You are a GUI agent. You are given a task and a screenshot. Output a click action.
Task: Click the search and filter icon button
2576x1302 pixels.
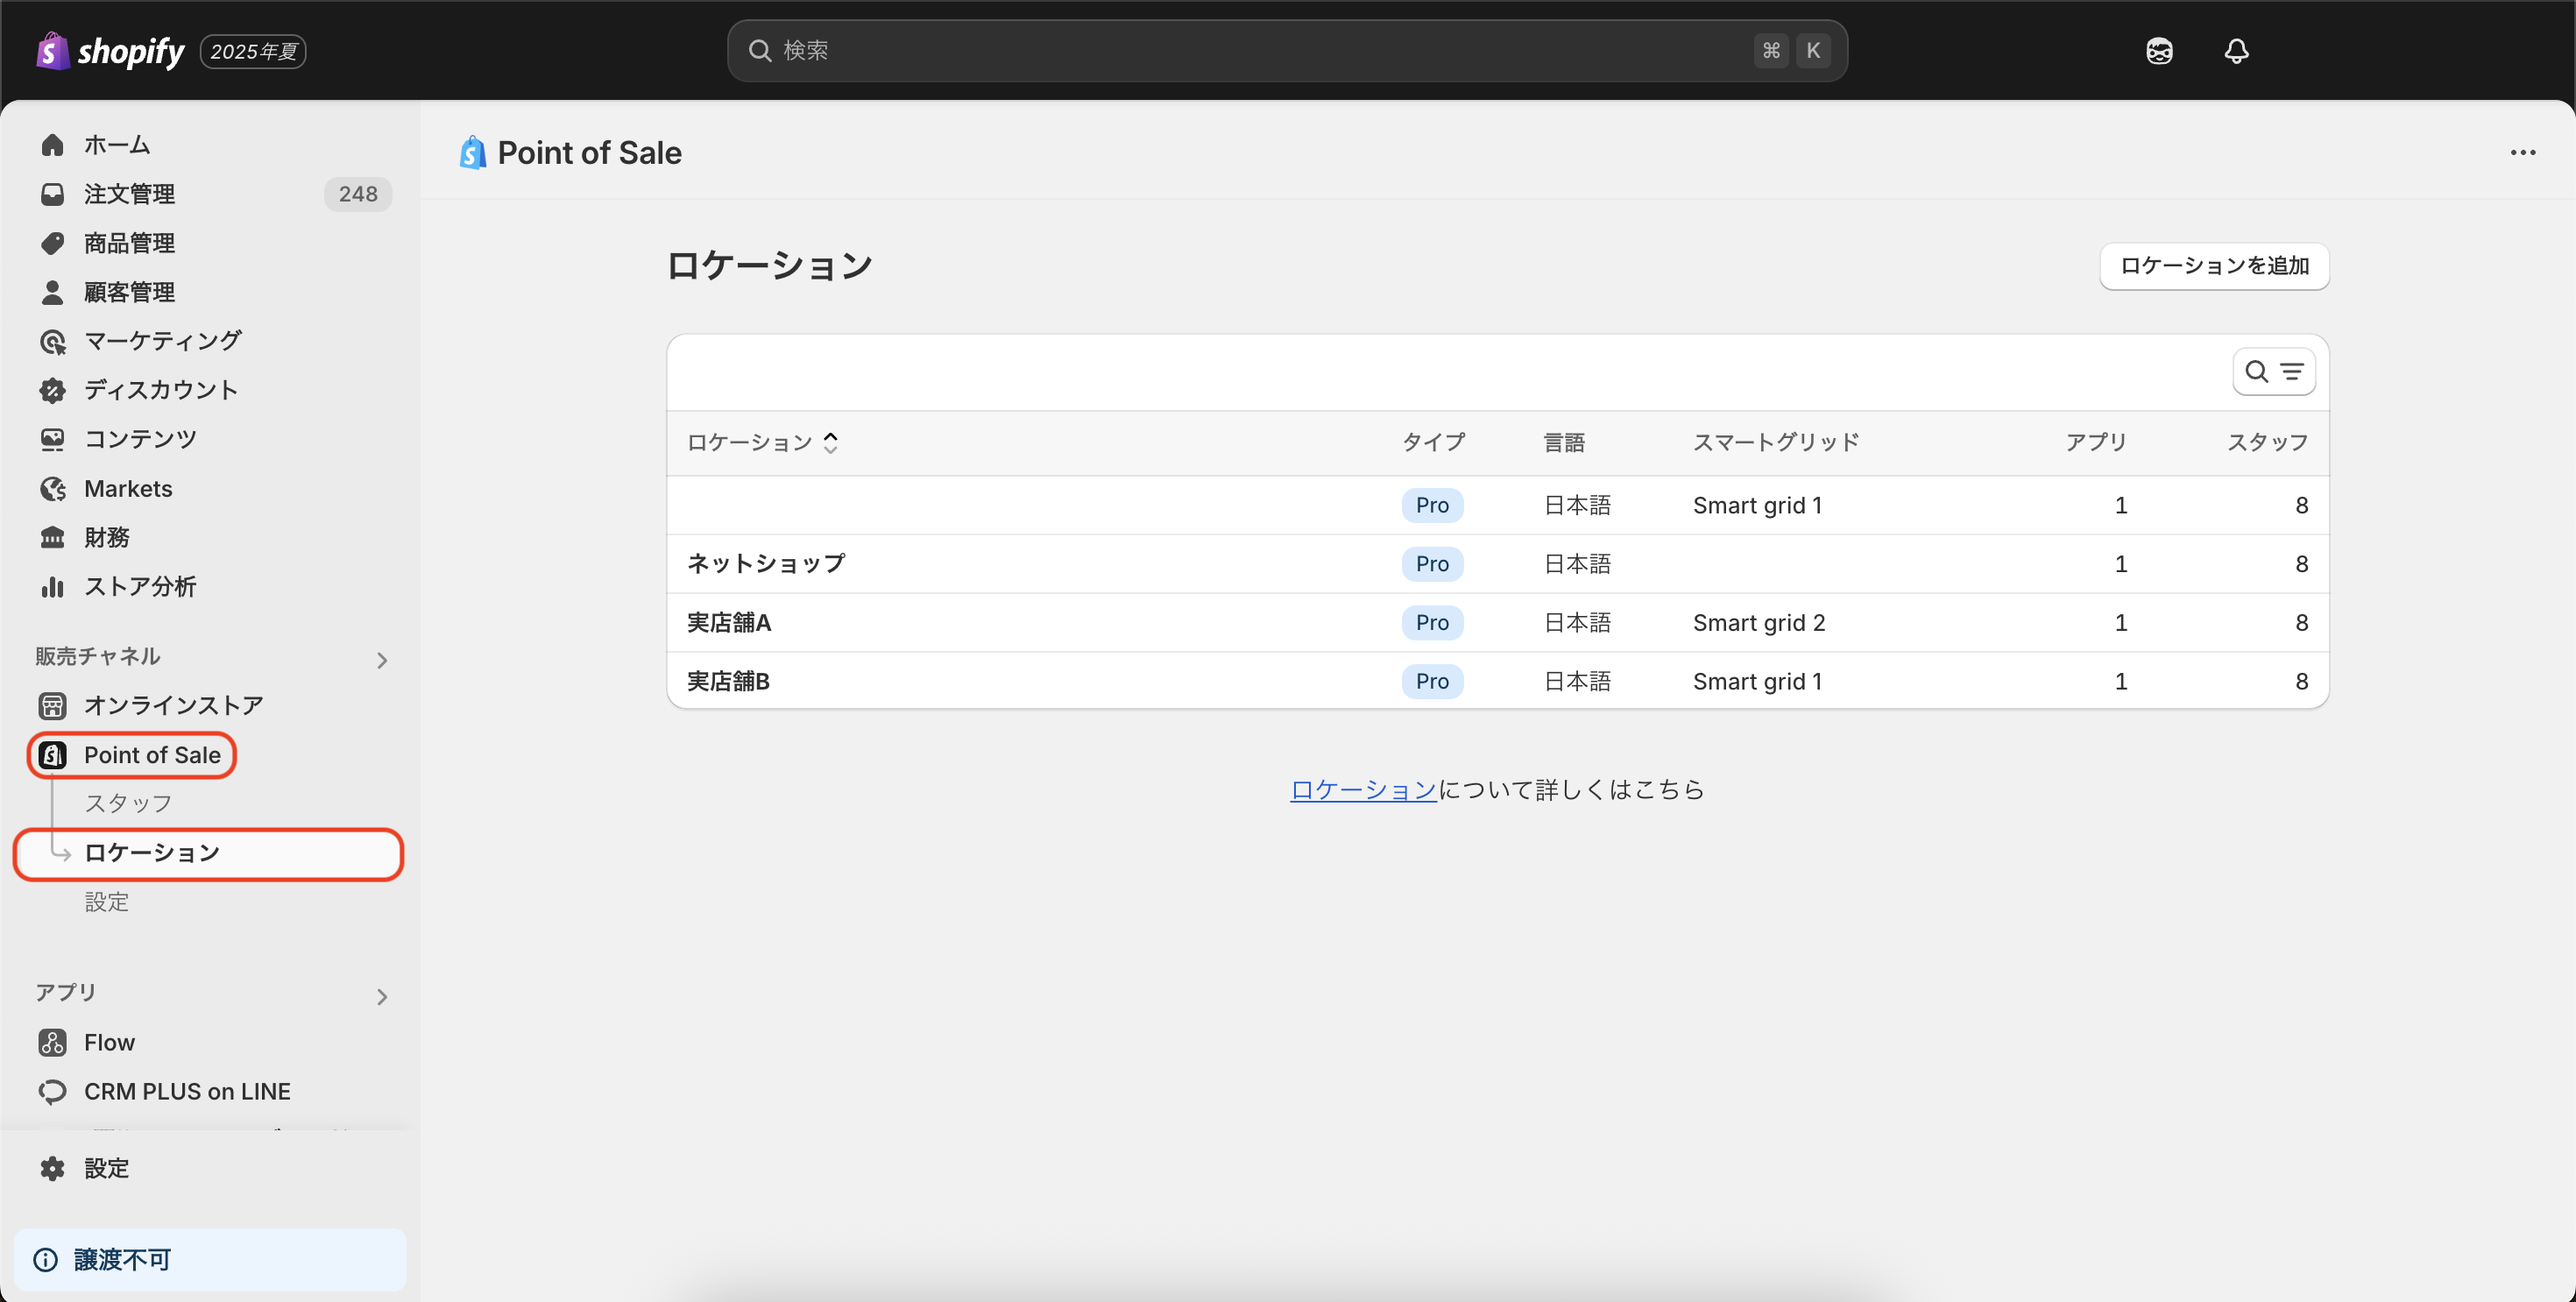tap(2273, 372)
